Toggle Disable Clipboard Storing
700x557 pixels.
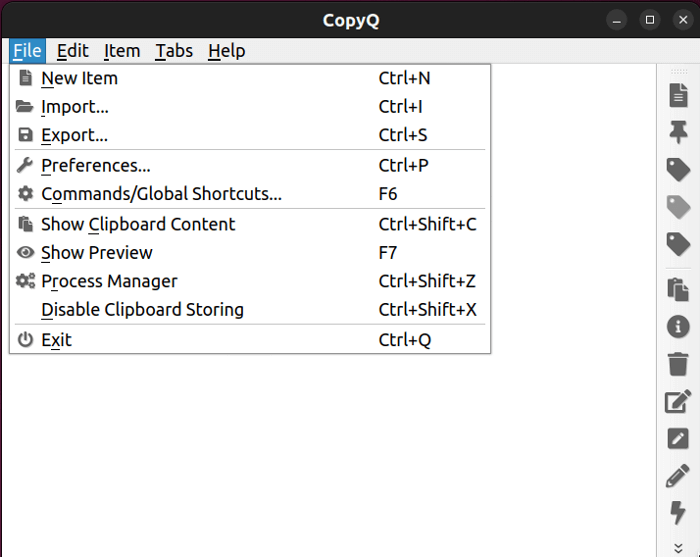pos(250,310)
